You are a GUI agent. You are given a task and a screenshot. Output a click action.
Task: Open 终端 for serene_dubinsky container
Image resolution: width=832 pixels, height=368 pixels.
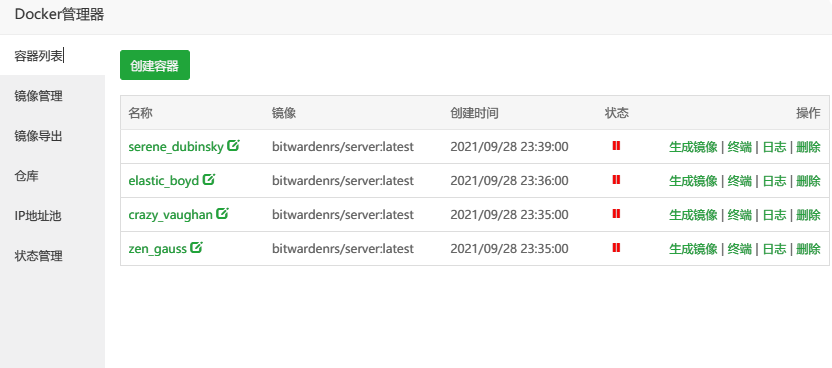tap(740, 147)
